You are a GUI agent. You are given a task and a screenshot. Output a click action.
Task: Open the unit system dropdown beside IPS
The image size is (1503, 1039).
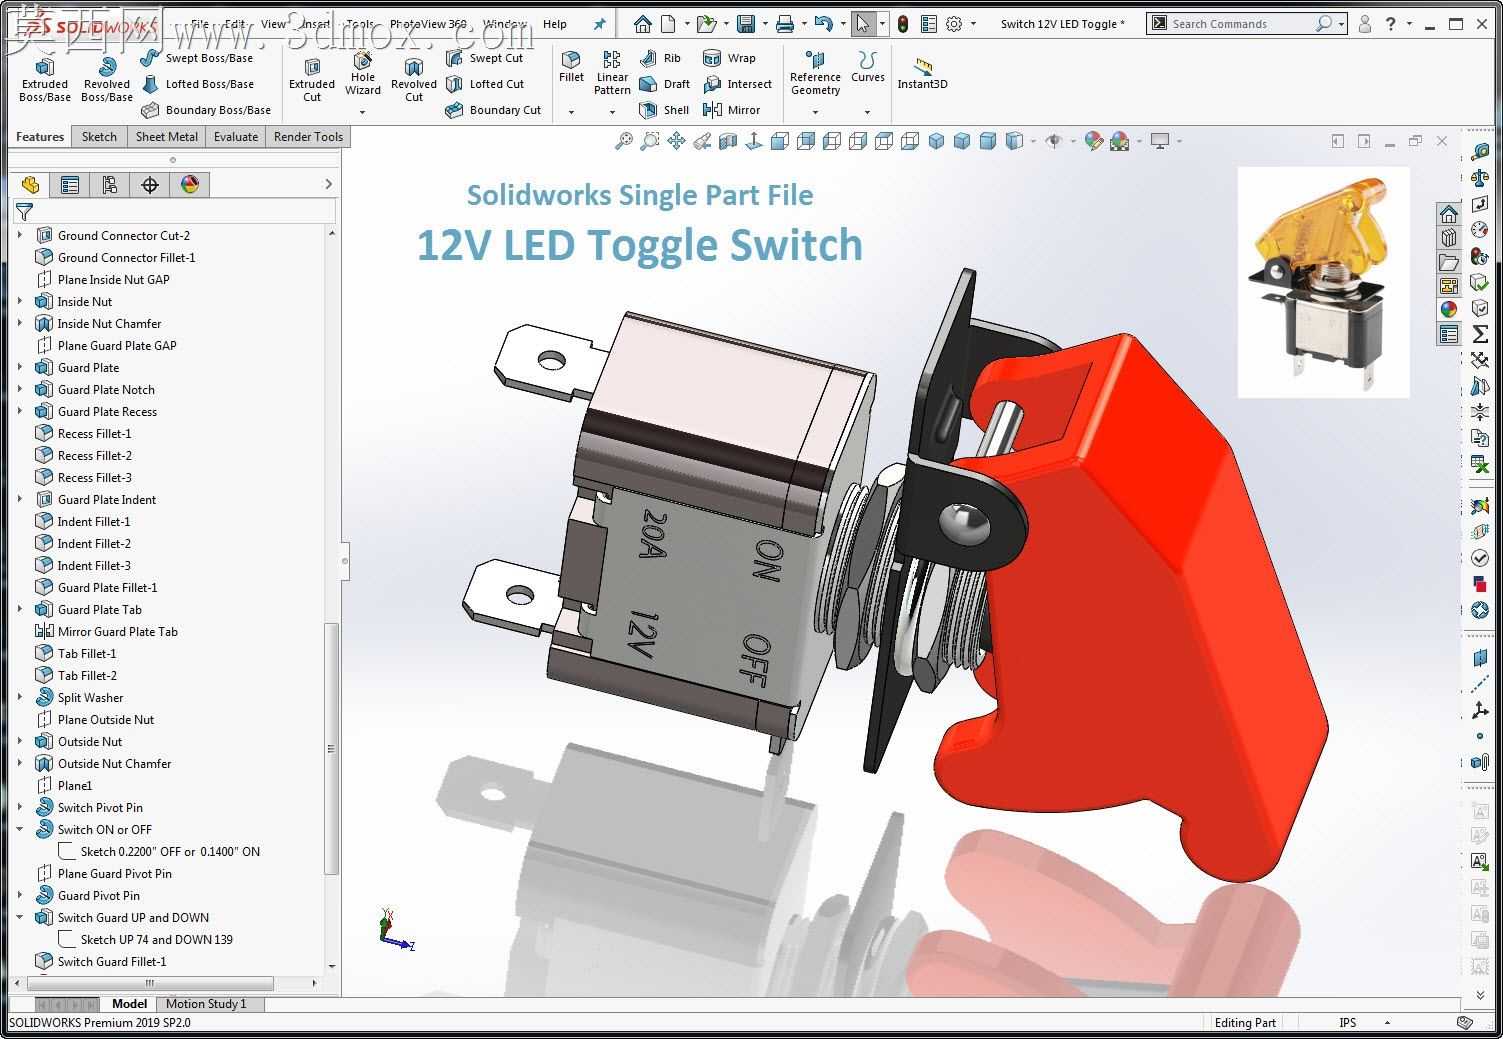1387,1022
